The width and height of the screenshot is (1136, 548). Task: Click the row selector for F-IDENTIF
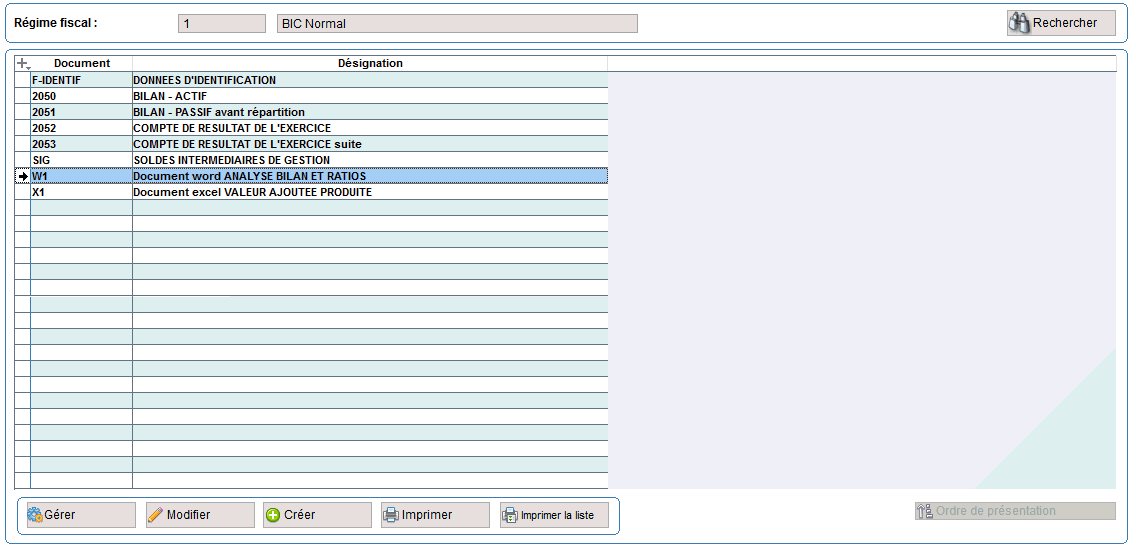22,80
